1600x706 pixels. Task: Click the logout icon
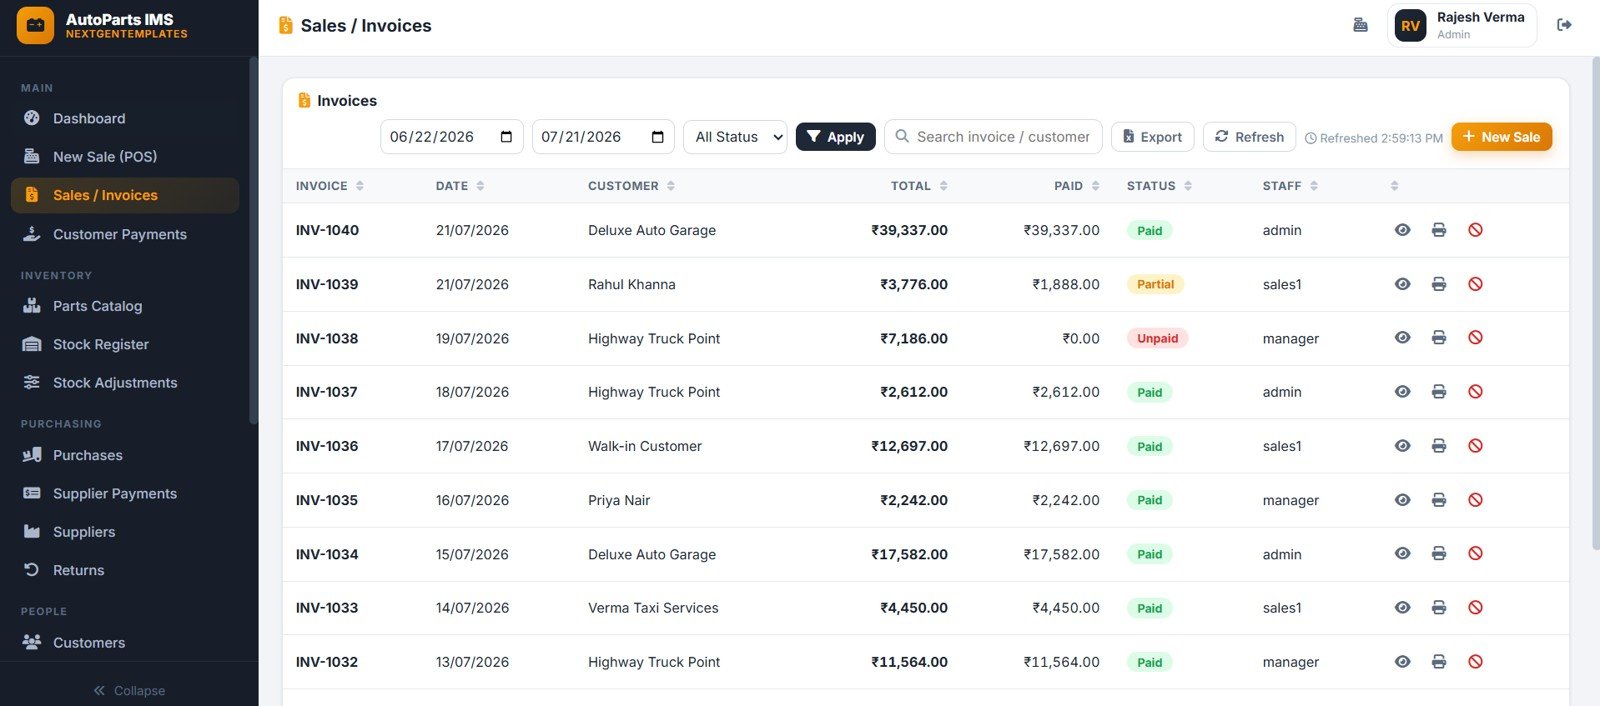point(1564,25)
